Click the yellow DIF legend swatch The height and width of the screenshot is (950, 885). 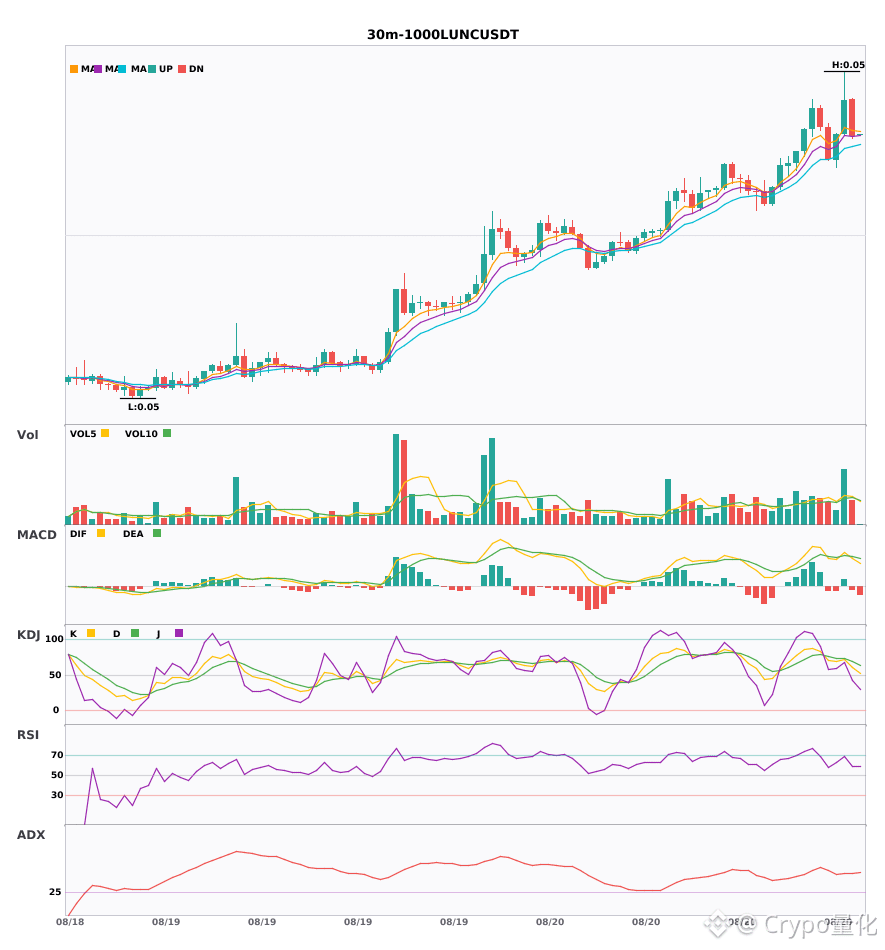[101, 533]
